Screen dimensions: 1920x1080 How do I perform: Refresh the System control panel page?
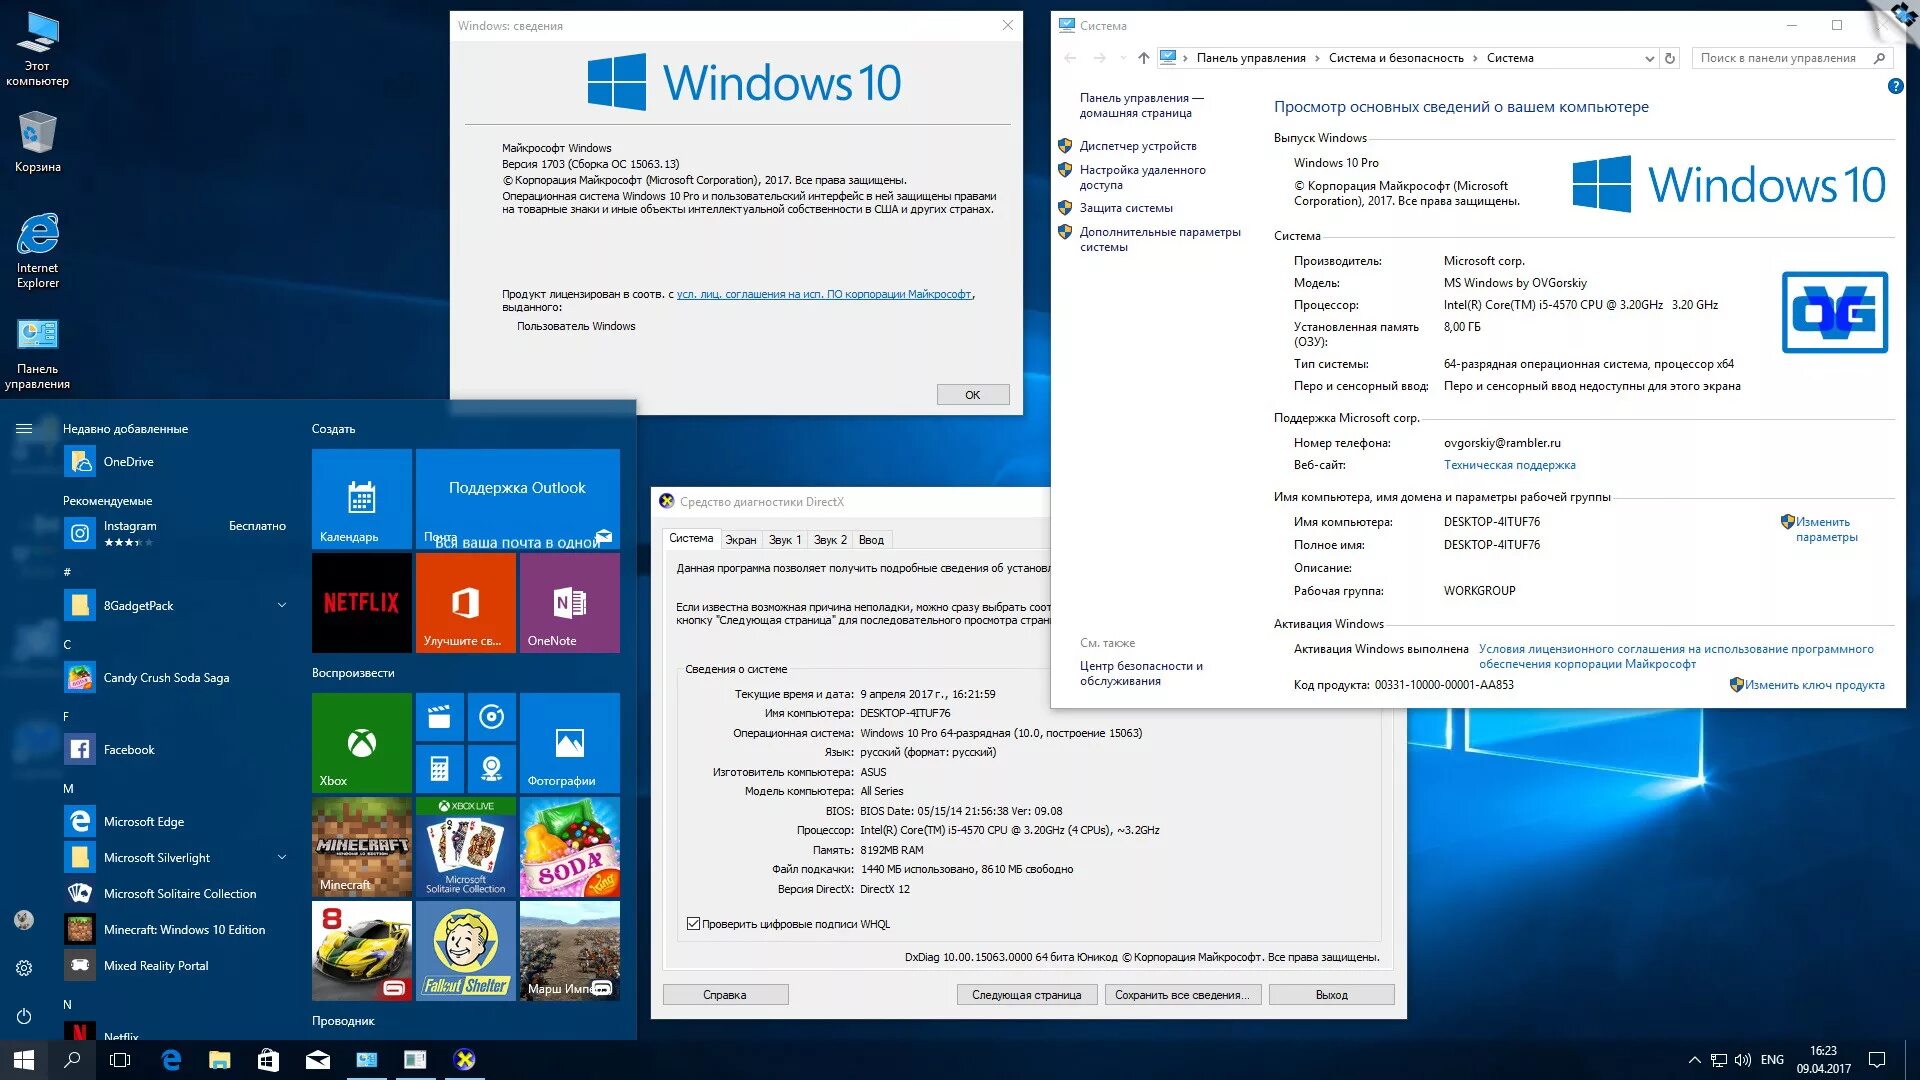pyautogui.click(x=1669, y=58)
